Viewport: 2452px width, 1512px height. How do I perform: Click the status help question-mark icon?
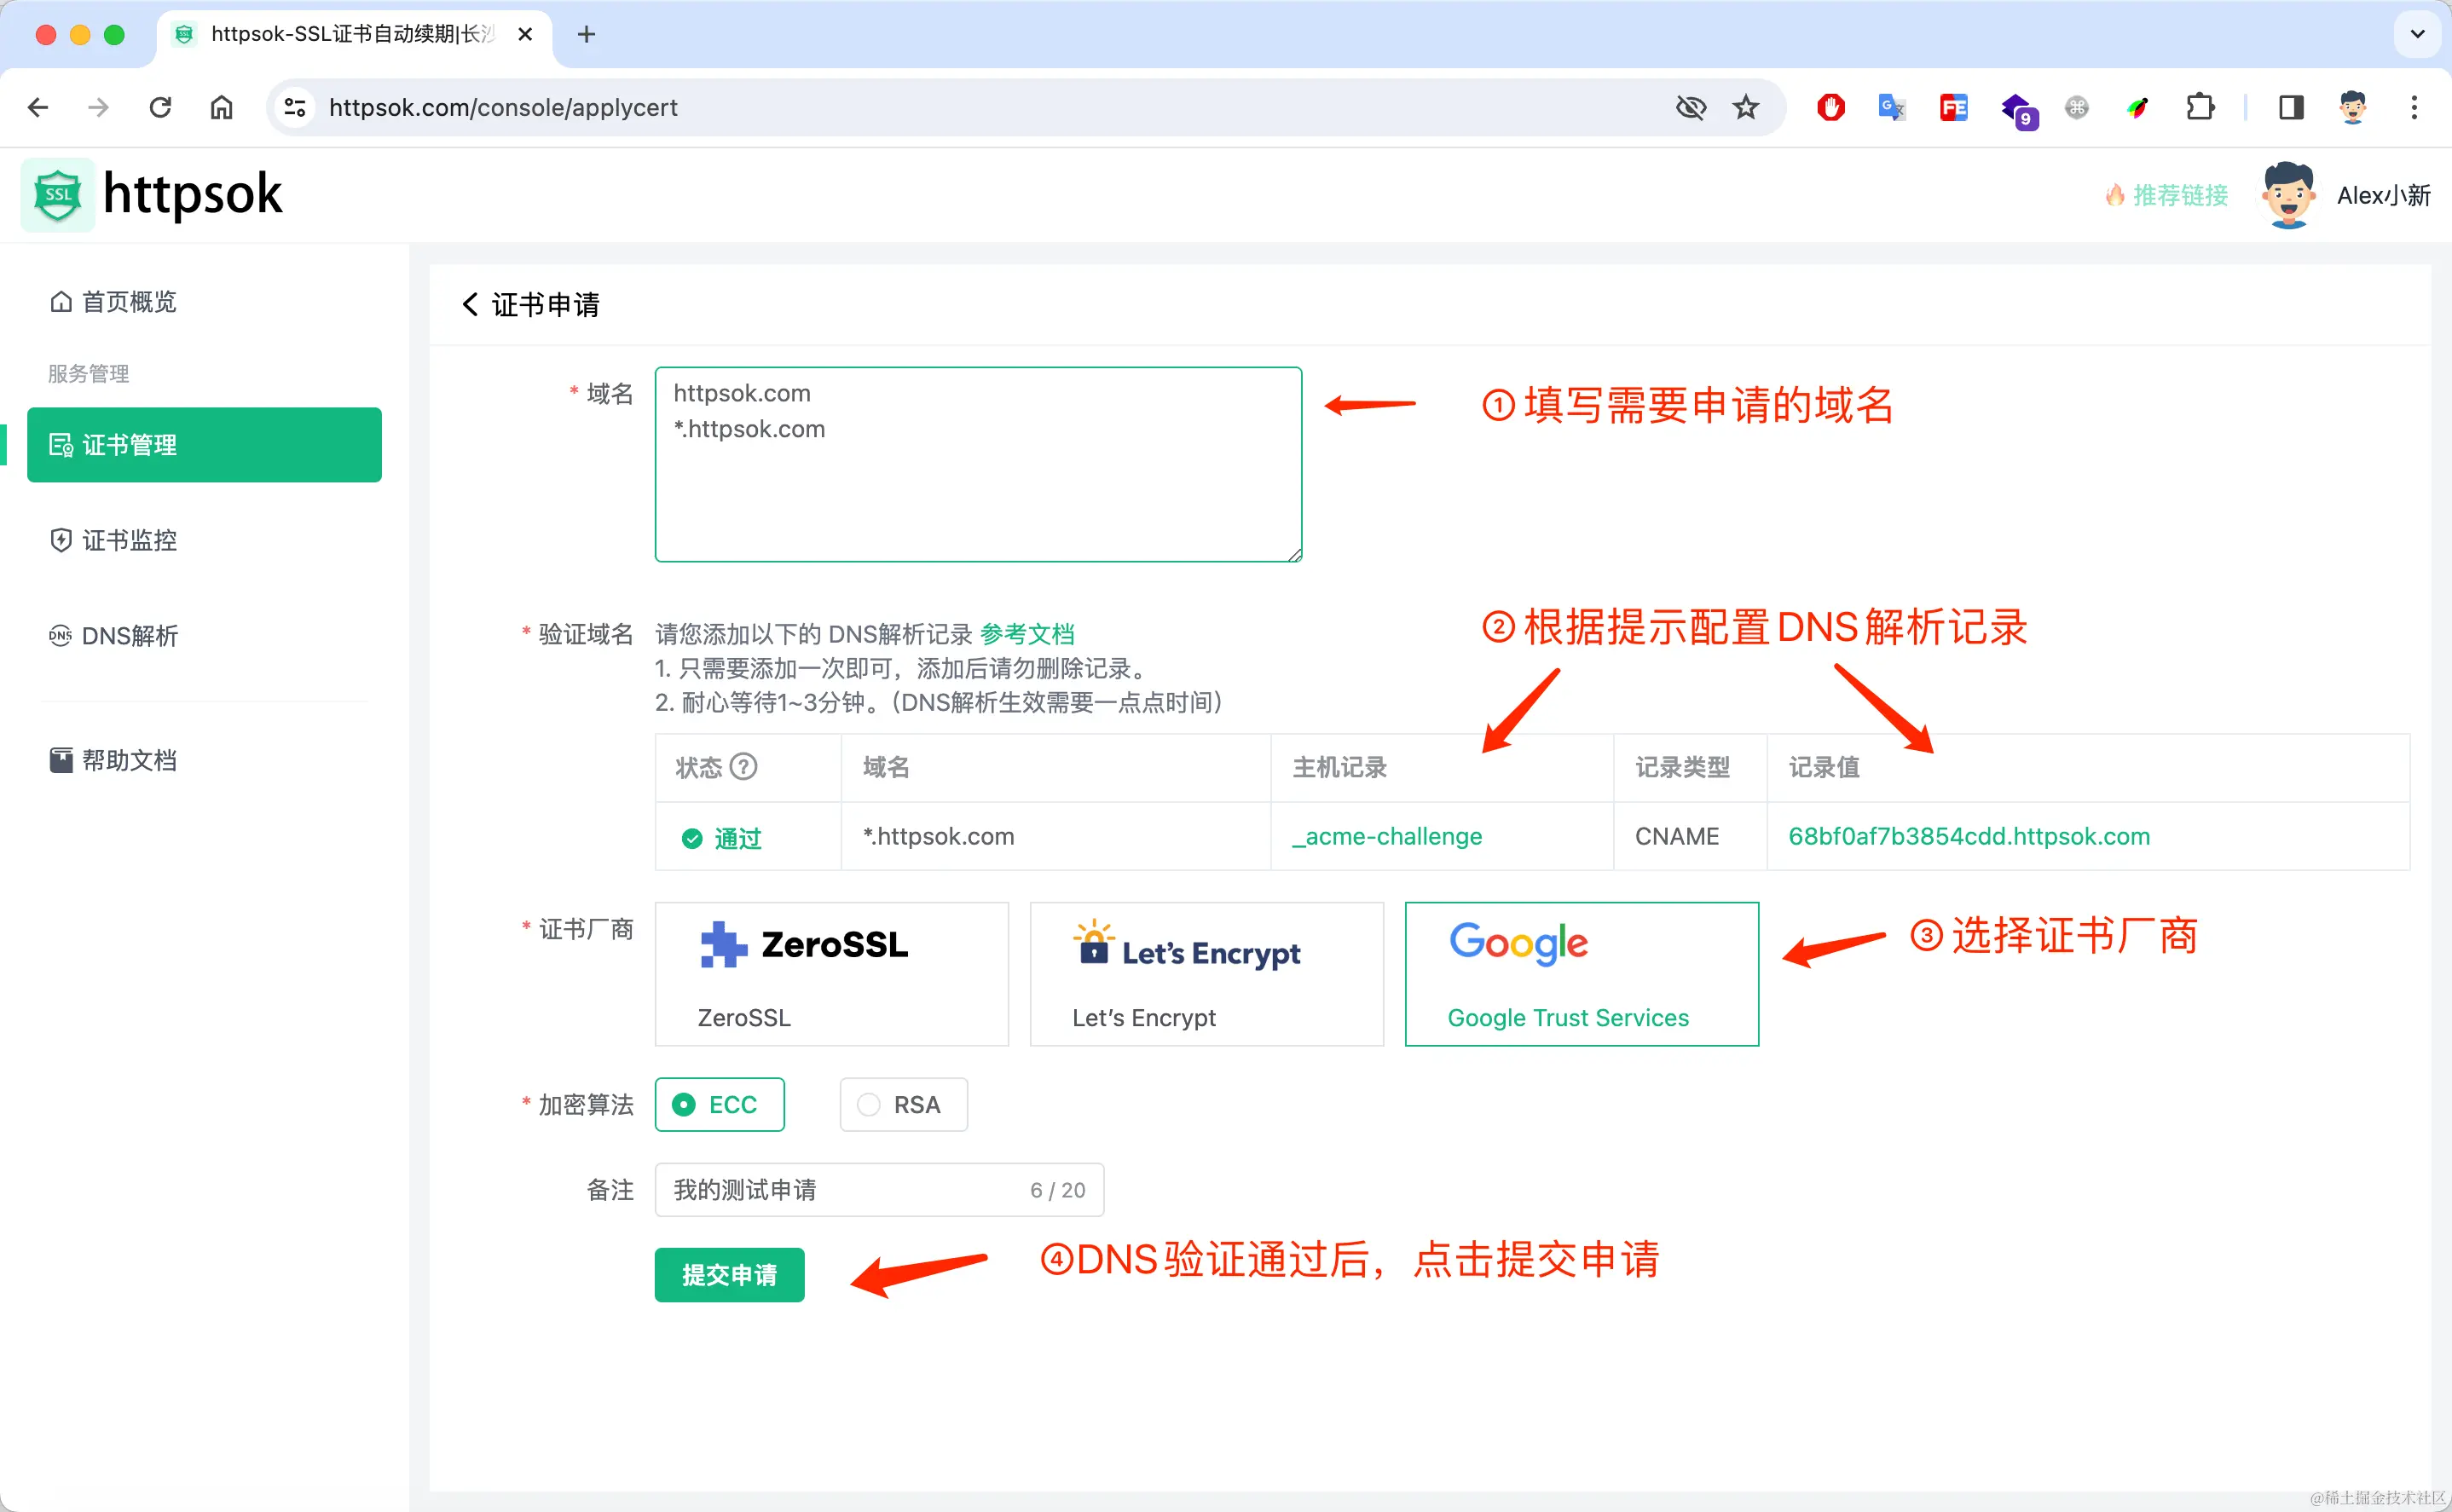[x=743, y=767]
